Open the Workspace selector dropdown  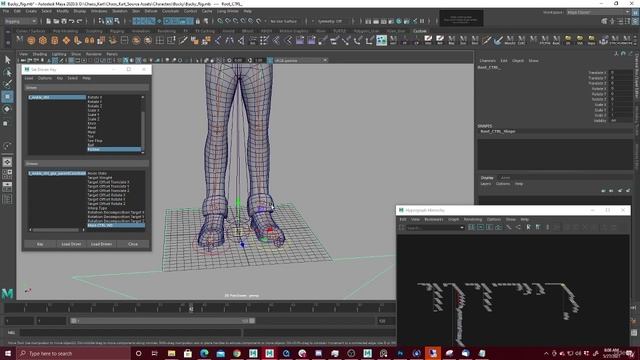[598, 12]
